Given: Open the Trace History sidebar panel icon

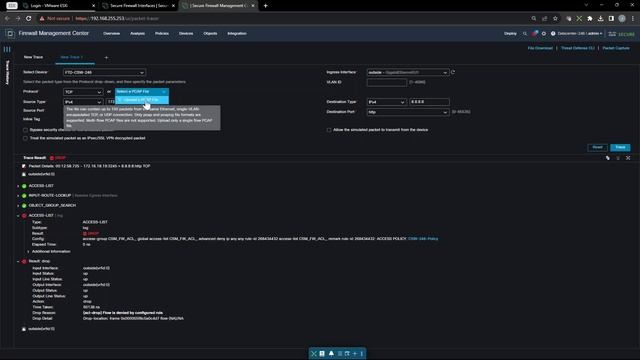Looking at the screenshot, I should pos(7,49).
